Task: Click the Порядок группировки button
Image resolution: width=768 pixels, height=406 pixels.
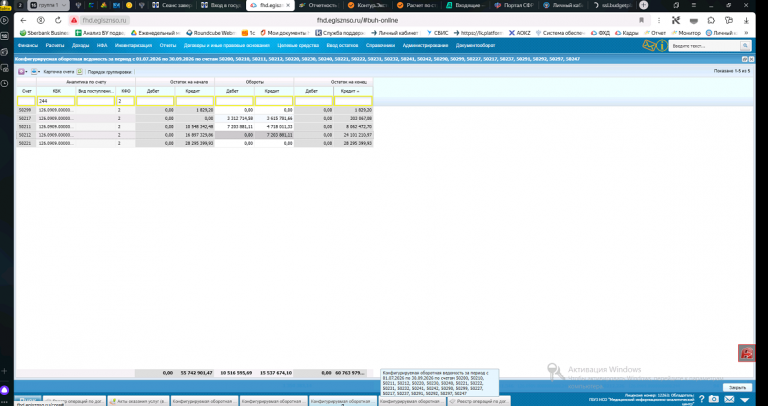Action: pyautogui.click(x=110, y=72)
